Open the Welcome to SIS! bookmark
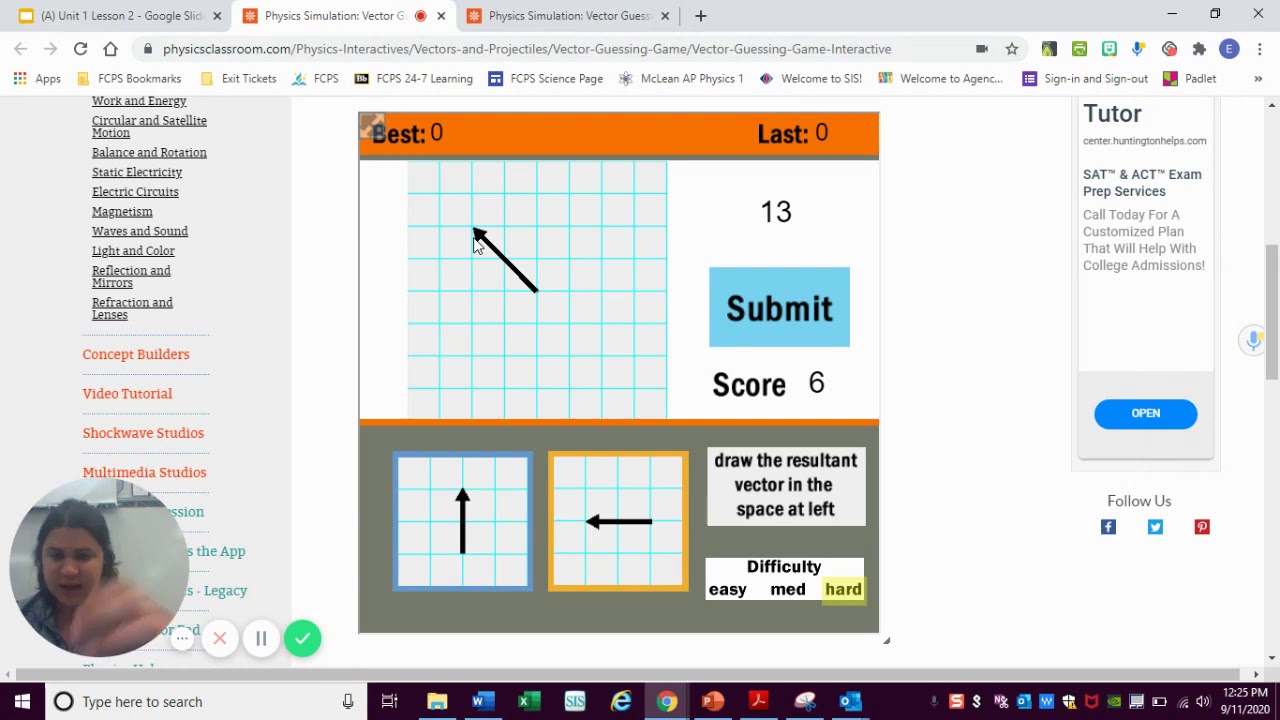 coord(811,78)
